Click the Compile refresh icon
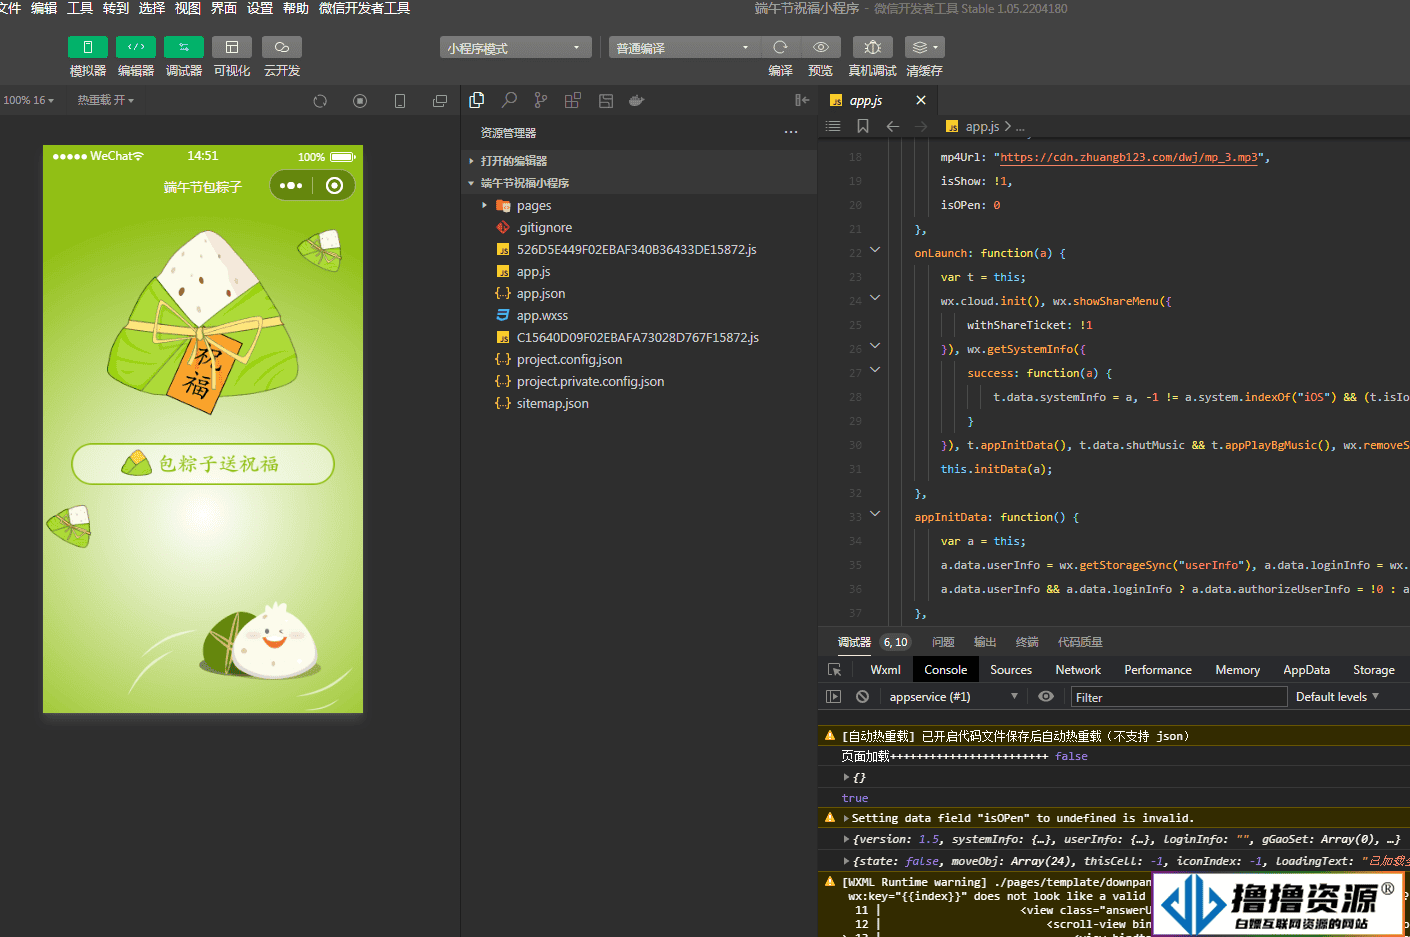Viewport: 1410px width, 937px height. tap(781, 47)
